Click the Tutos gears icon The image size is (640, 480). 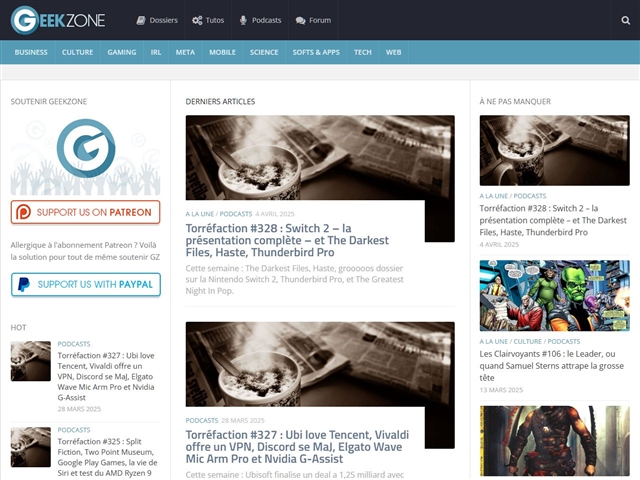point(197,20)
